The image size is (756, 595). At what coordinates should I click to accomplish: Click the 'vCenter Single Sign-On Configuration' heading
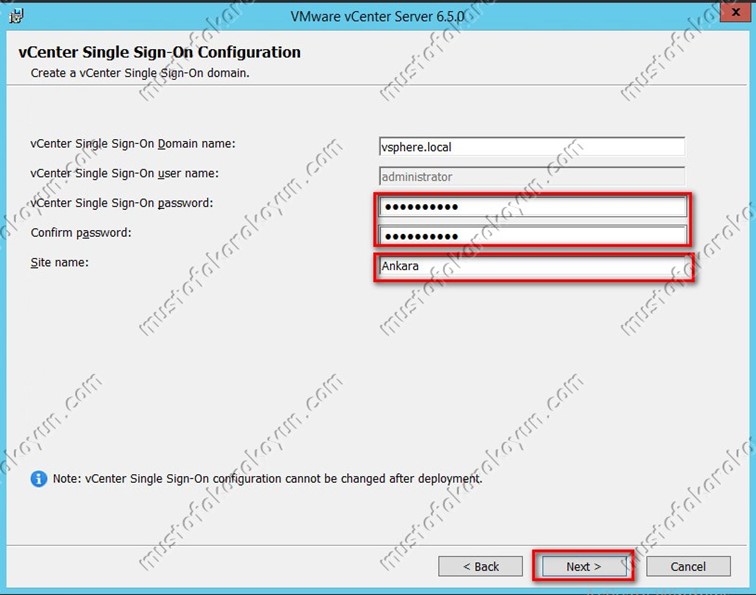pos(159,52)
